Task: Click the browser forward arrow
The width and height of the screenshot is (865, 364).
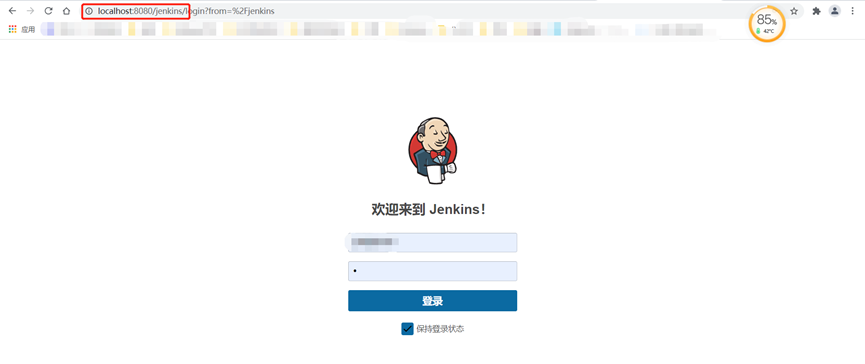Action: (x=30, y=11)
